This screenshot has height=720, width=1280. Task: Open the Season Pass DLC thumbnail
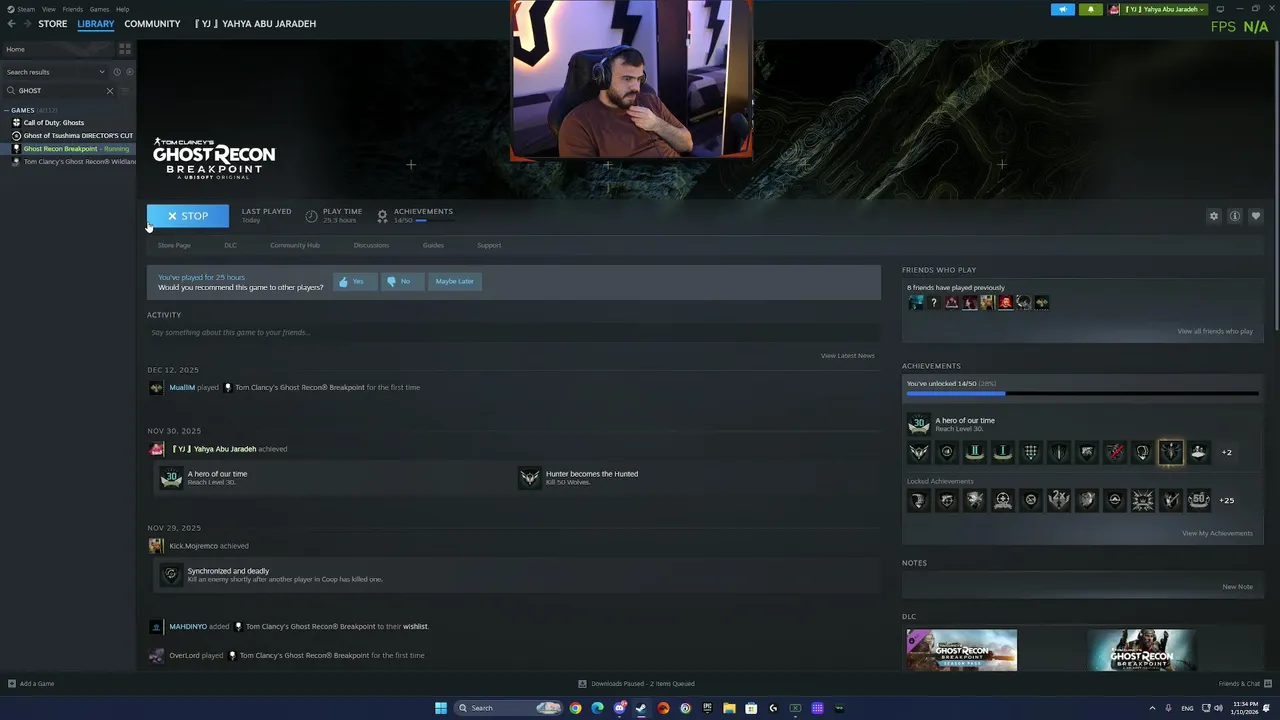coord(962,650)
